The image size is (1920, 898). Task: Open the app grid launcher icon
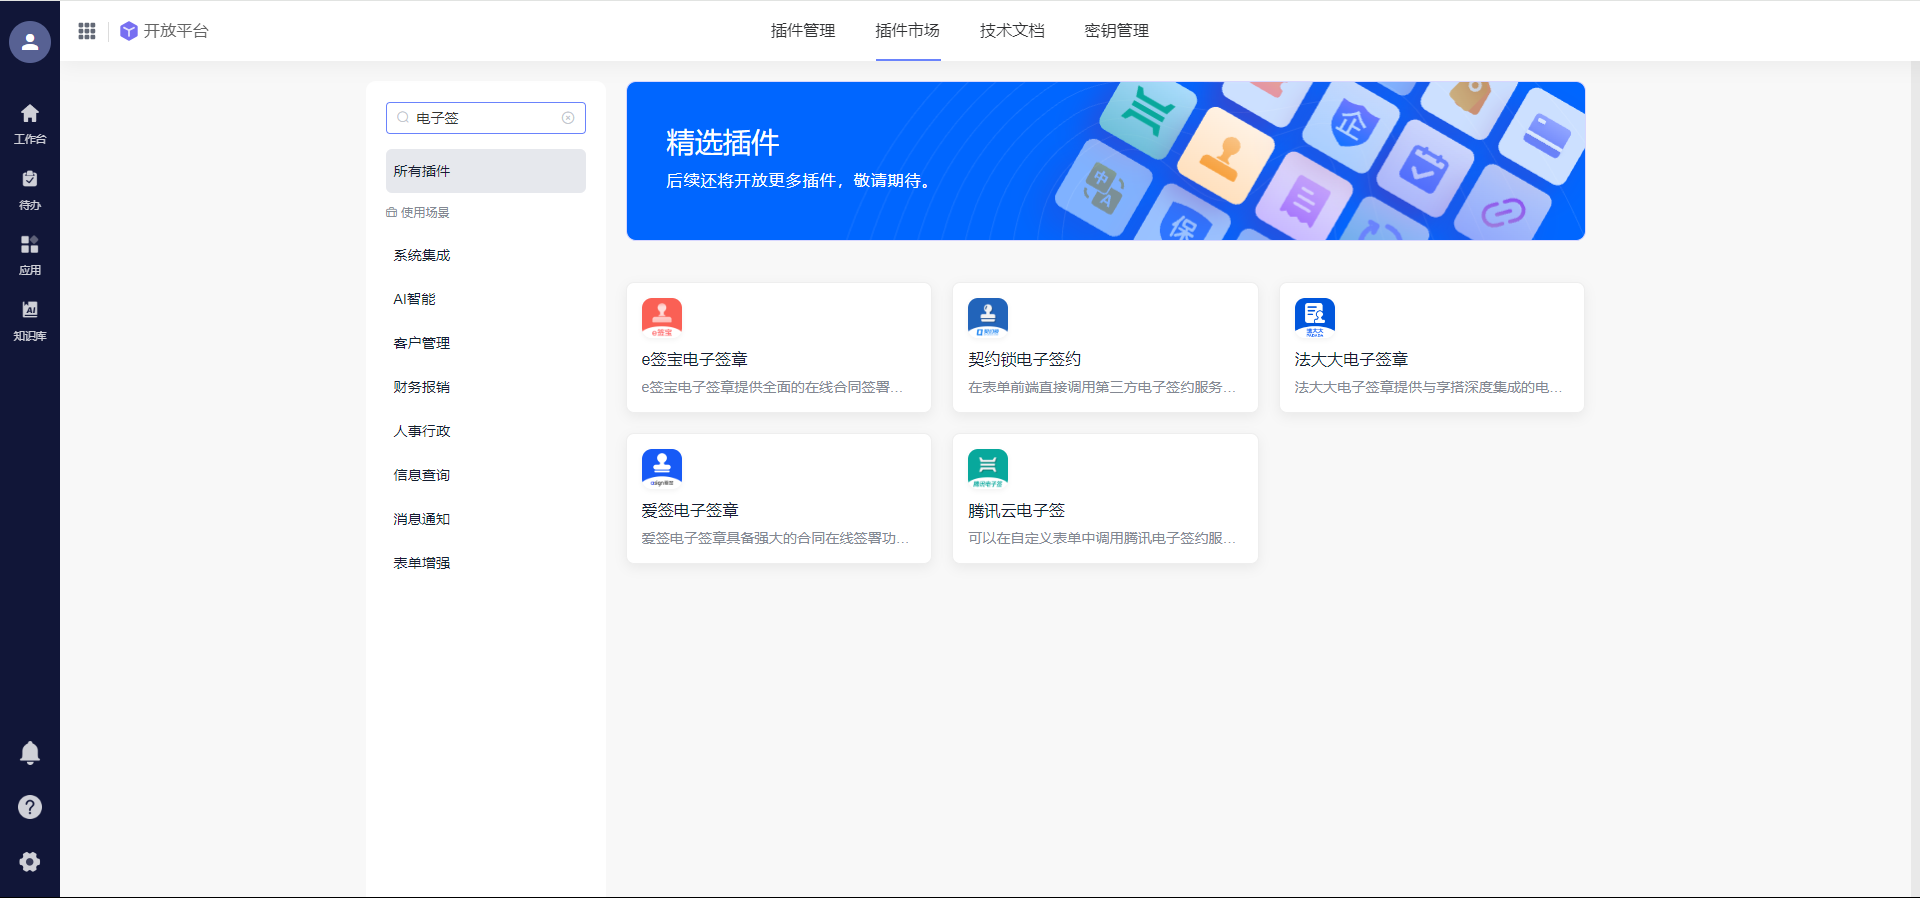(x=87, y=31)
